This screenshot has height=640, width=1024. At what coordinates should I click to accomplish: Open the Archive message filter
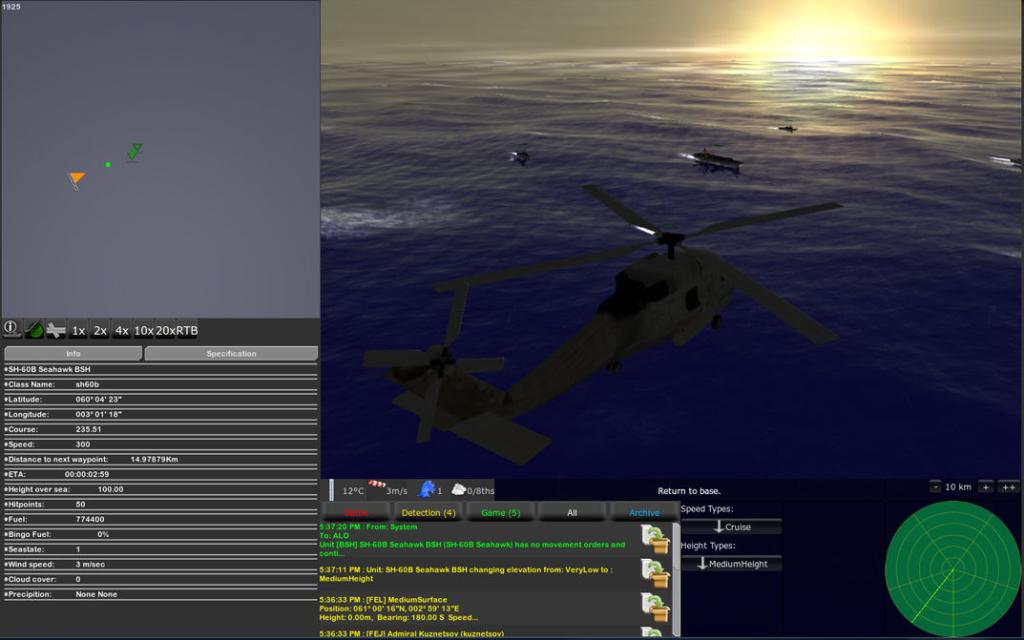(x=644, y=512)
